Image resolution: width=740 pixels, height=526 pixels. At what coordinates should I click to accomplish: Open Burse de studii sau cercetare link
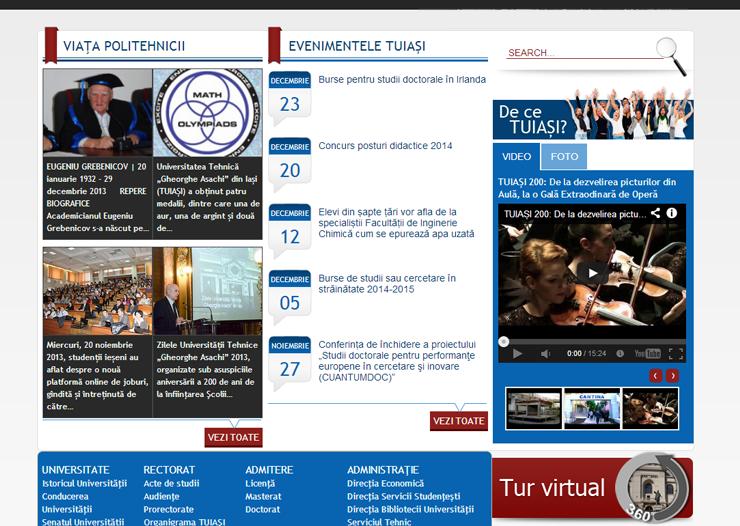pyautogui.click(x=387, y=284)
